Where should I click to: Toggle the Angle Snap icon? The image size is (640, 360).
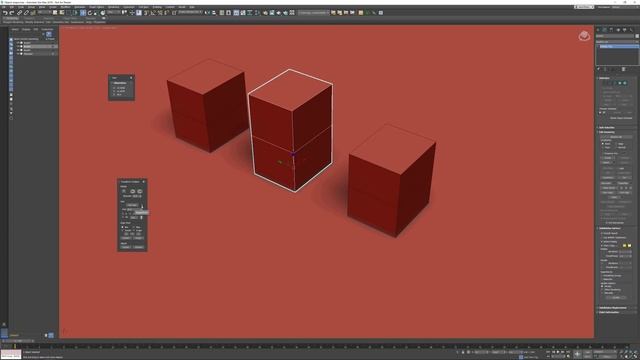click(153, 13)
